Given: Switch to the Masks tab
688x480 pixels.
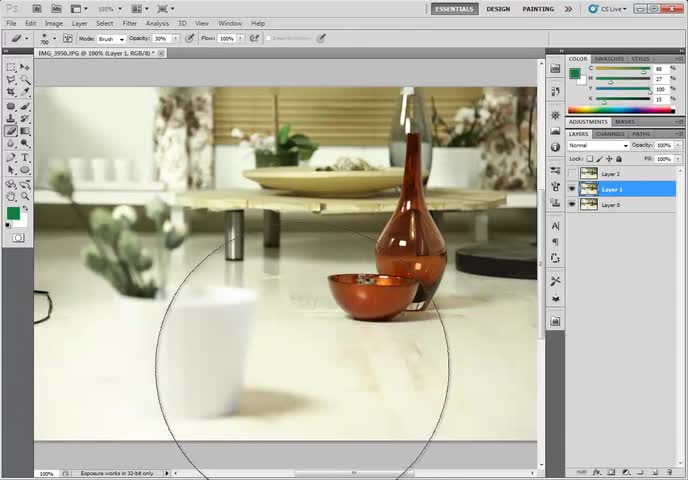Looking at the screenshot, I should 624,122.
